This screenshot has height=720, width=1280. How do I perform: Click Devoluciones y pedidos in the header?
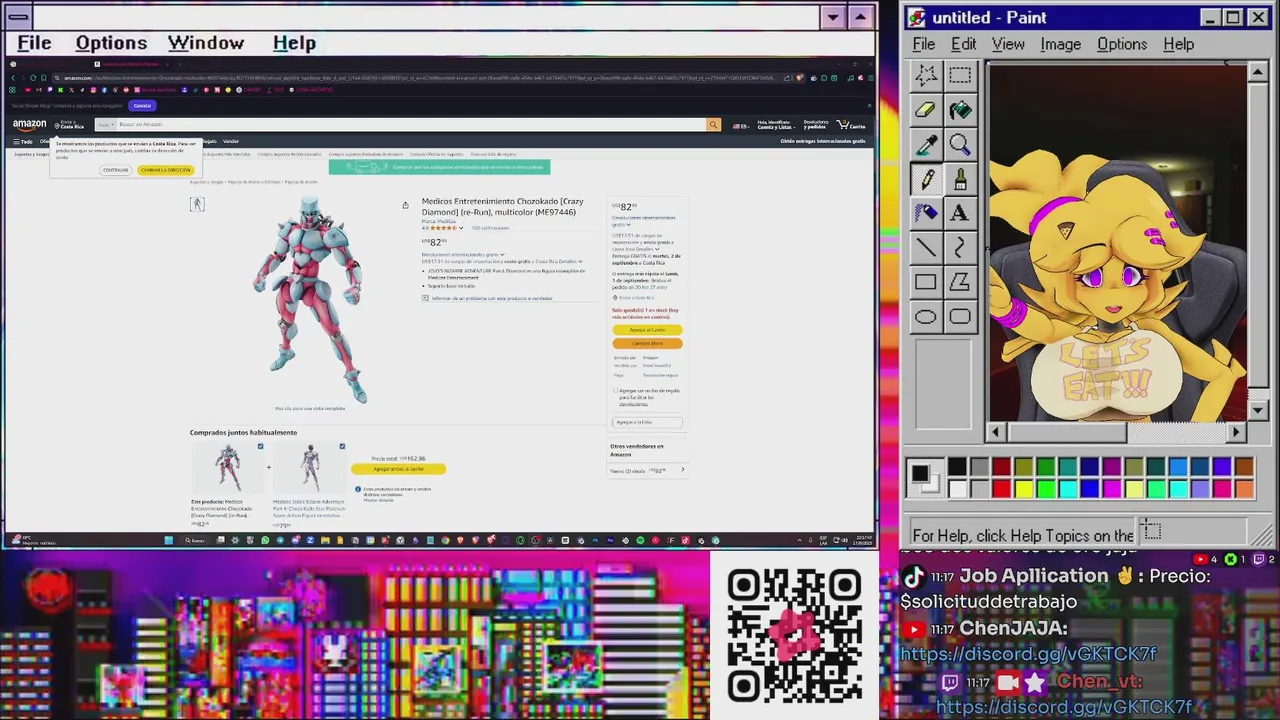coord(815,125)
